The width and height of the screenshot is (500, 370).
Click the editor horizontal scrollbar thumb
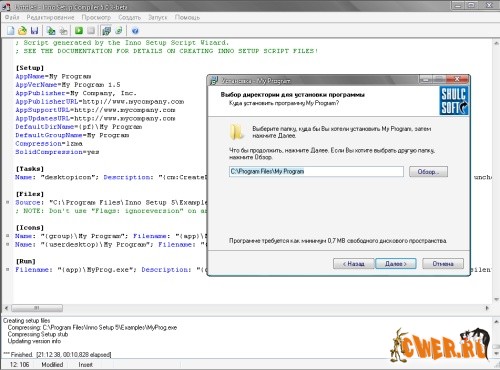(37, 308)
